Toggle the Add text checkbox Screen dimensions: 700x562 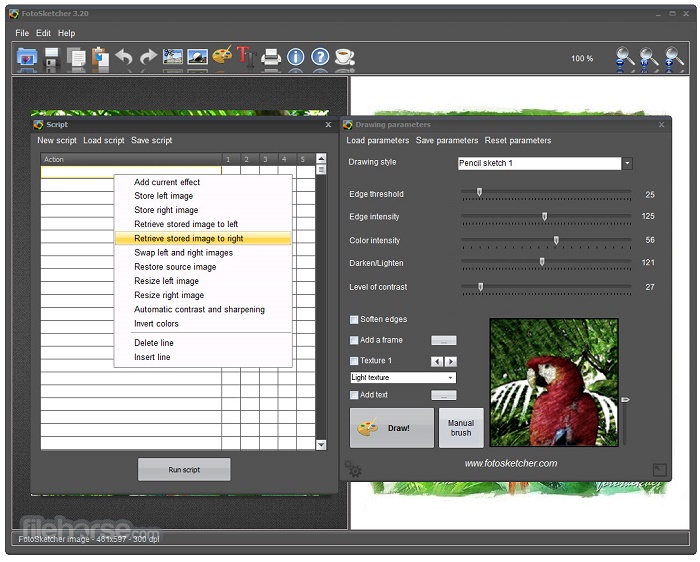click(x=354, y=395)
